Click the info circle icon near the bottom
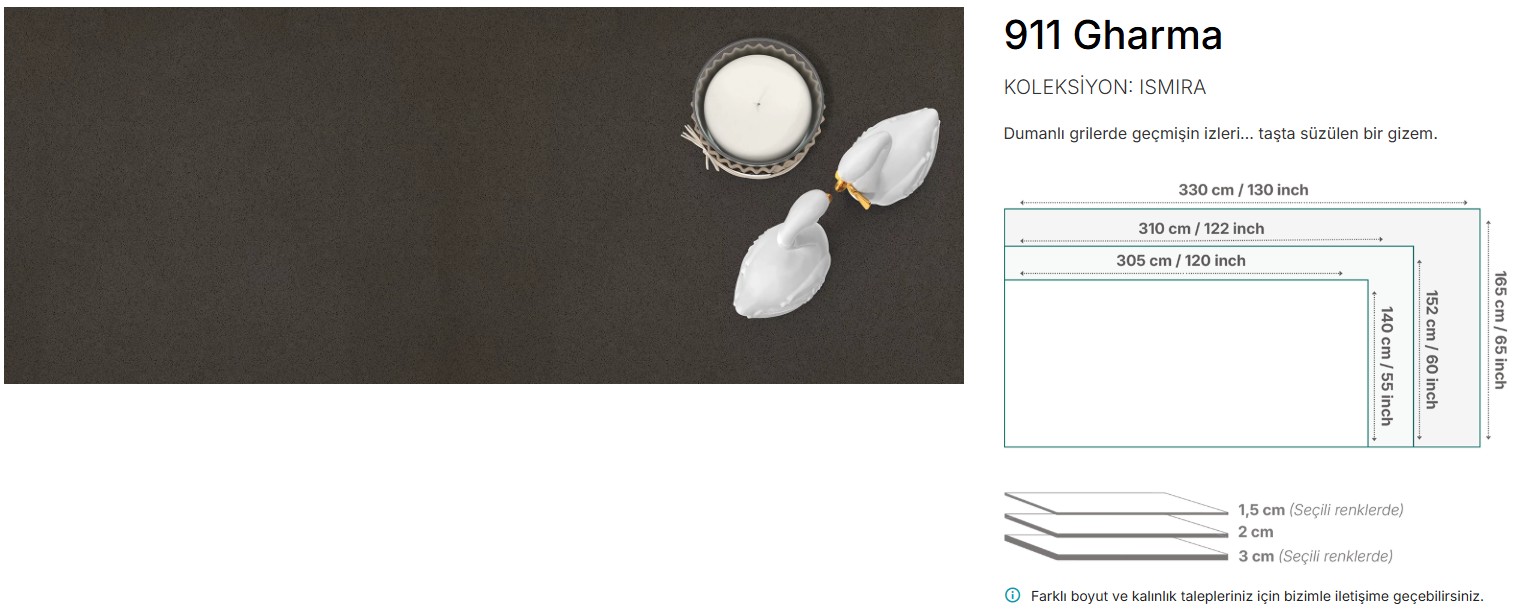1514x609 pixels. (x=1012, y=595)
